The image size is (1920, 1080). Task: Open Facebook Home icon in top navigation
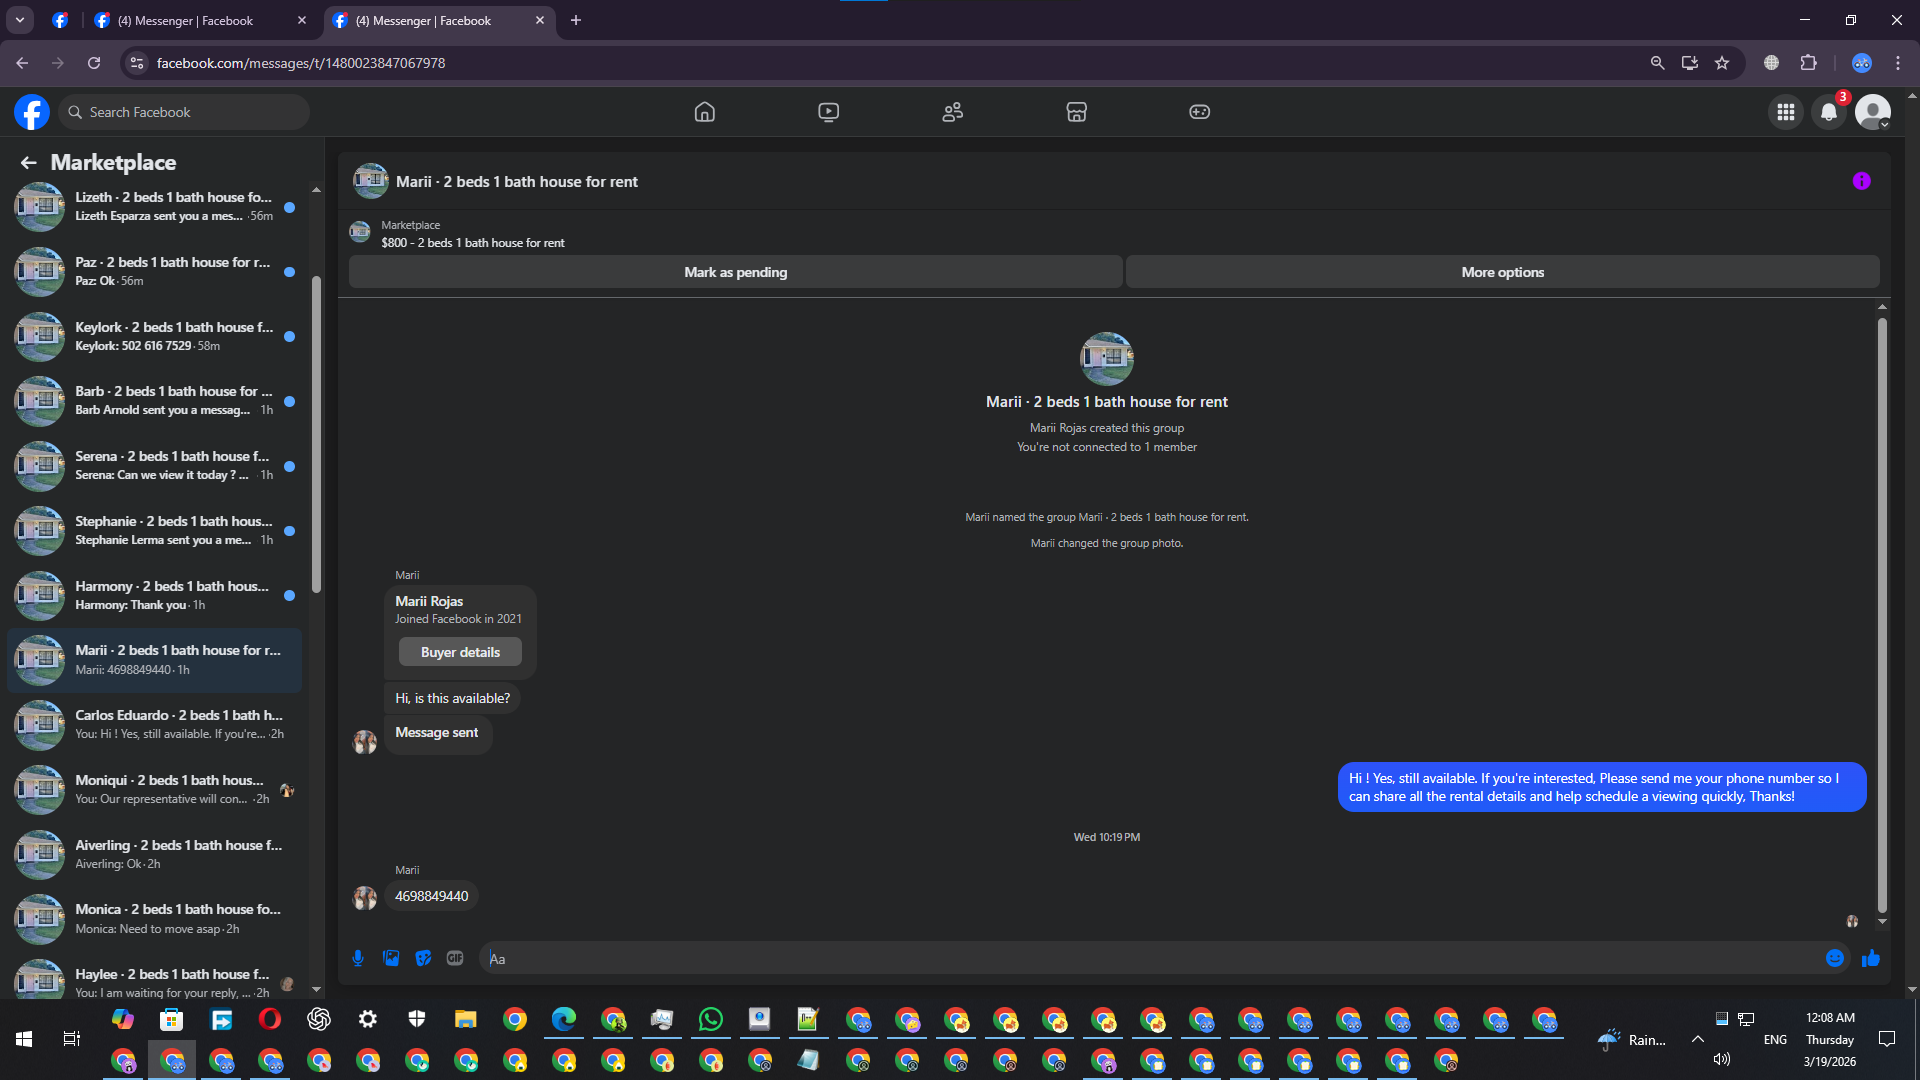704,112
